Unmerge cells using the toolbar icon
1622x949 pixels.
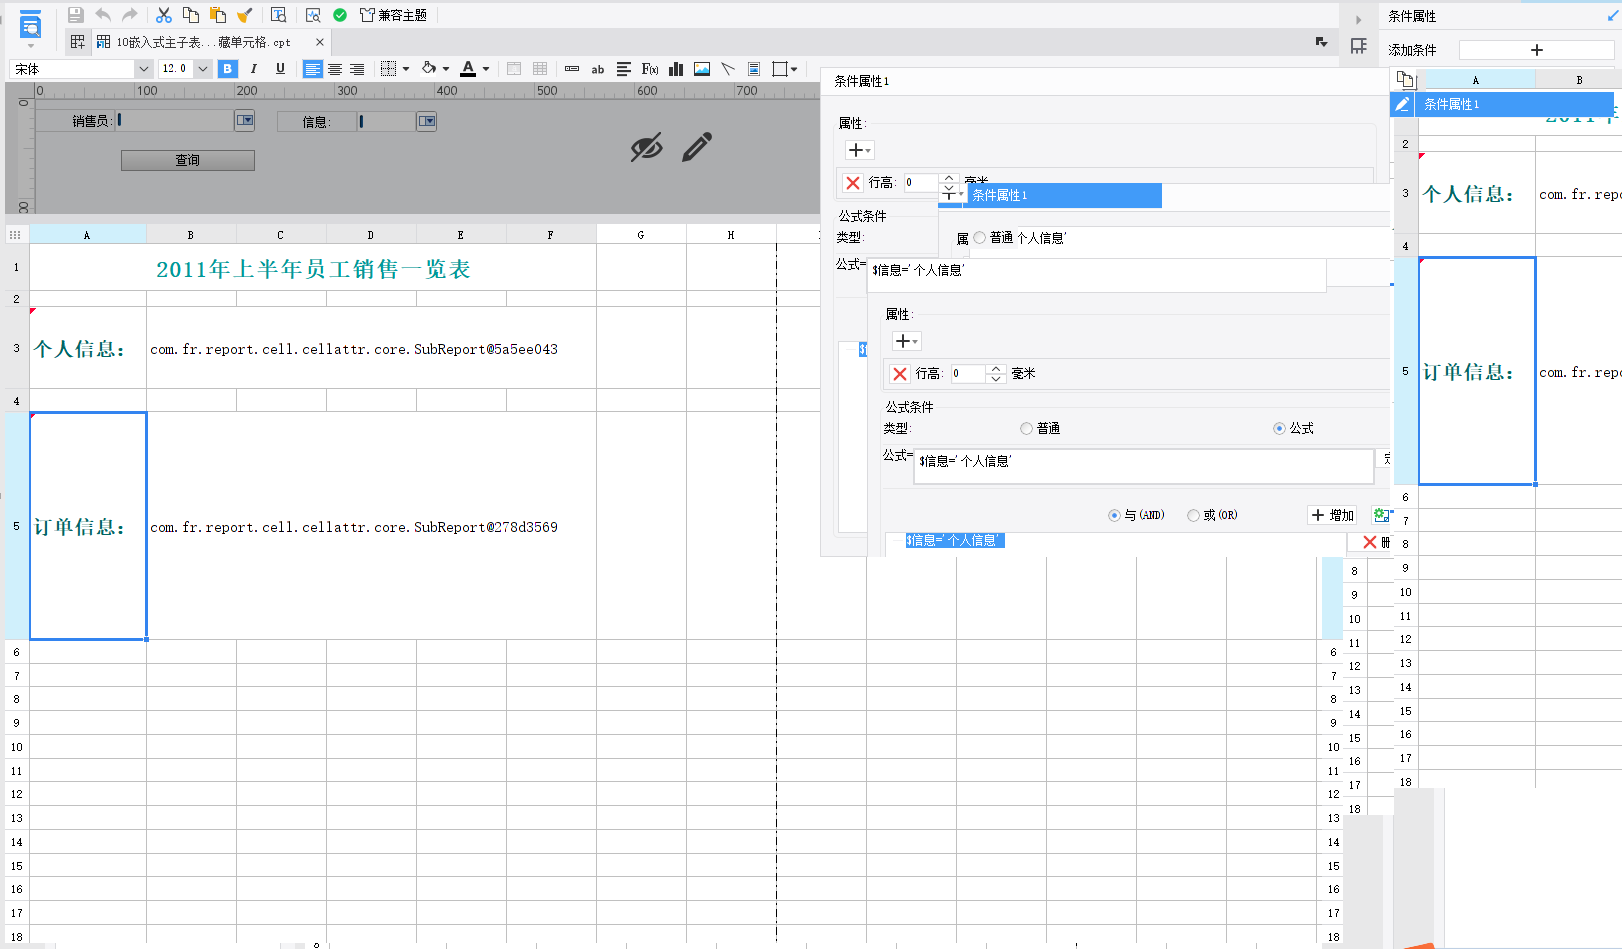coord(540,69)
